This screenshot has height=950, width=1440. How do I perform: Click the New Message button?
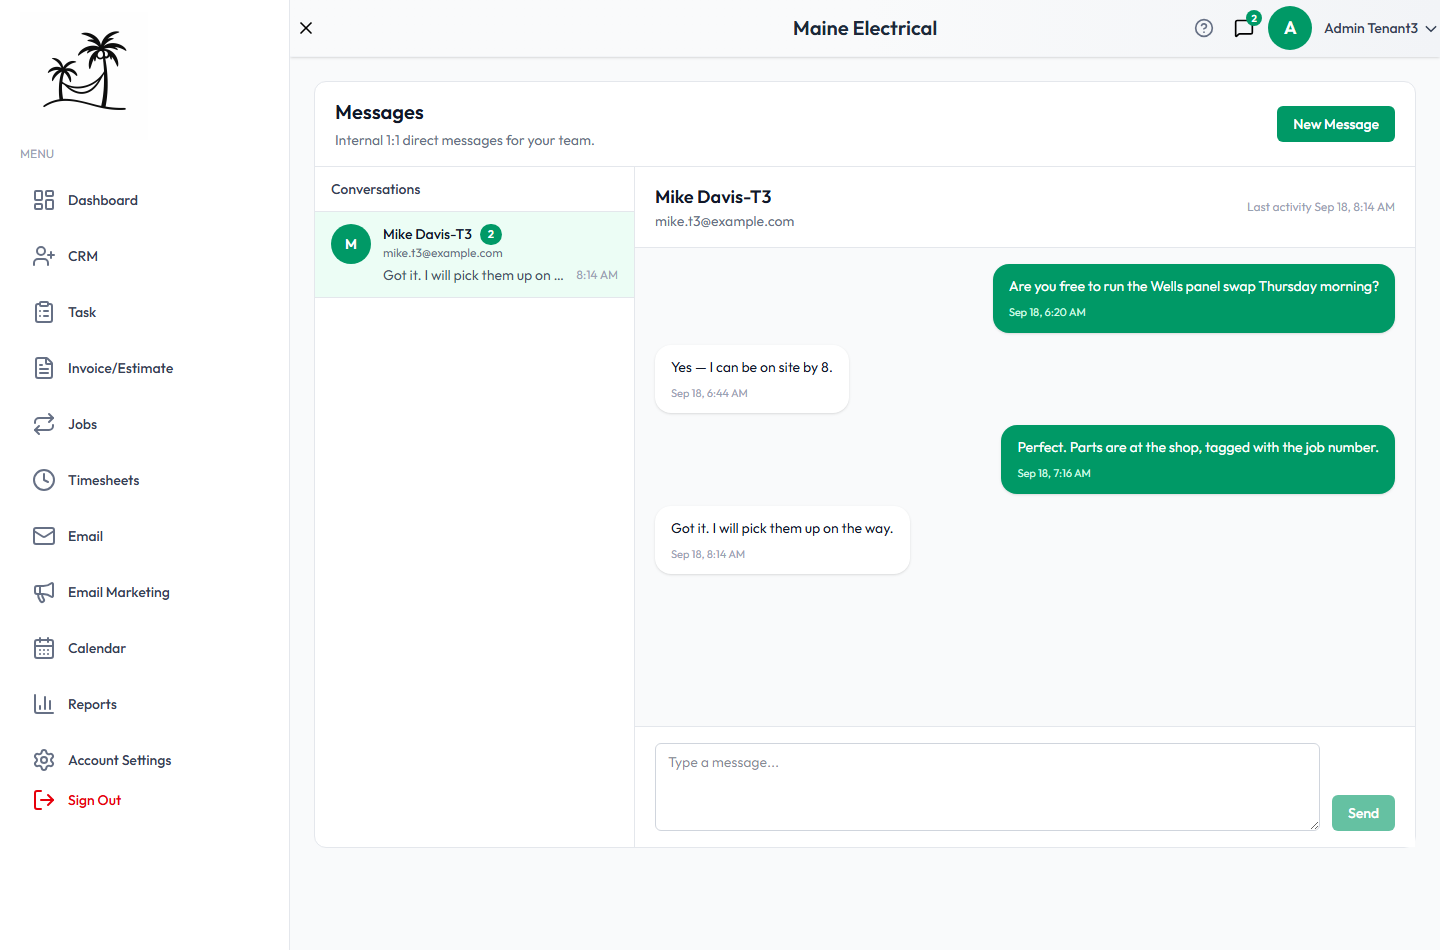pyautogui.click(x=1336, y=124)
